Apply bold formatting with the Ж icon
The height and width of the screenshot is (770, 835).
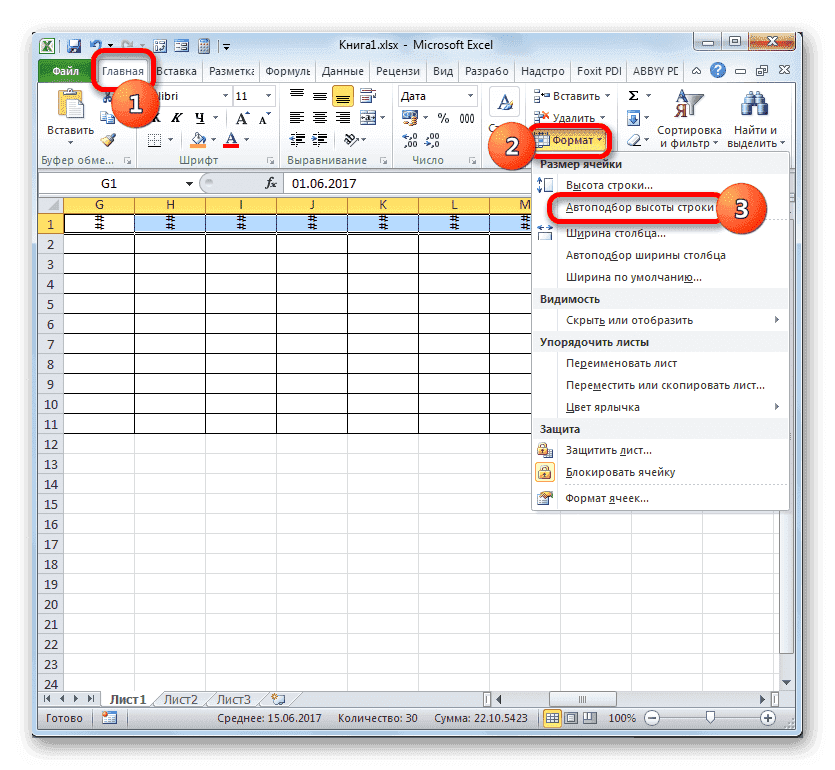(x=157, y=116)
